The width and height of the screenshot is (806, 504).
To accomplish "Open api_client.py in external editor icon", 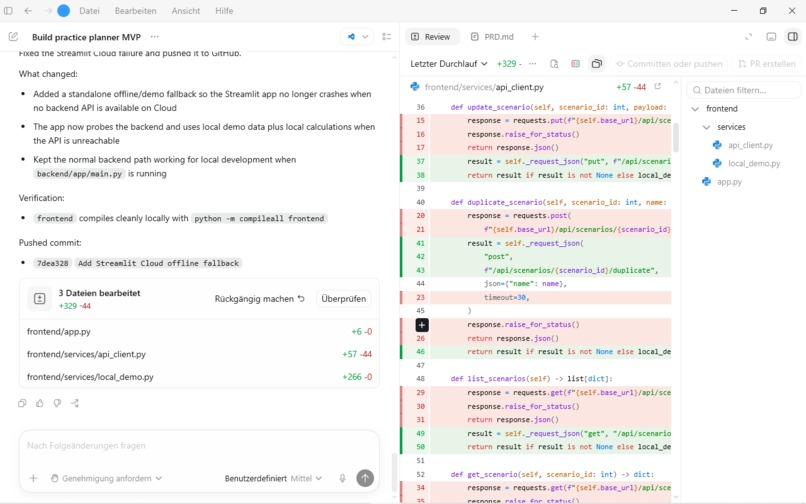I will [x=657, y=86].
